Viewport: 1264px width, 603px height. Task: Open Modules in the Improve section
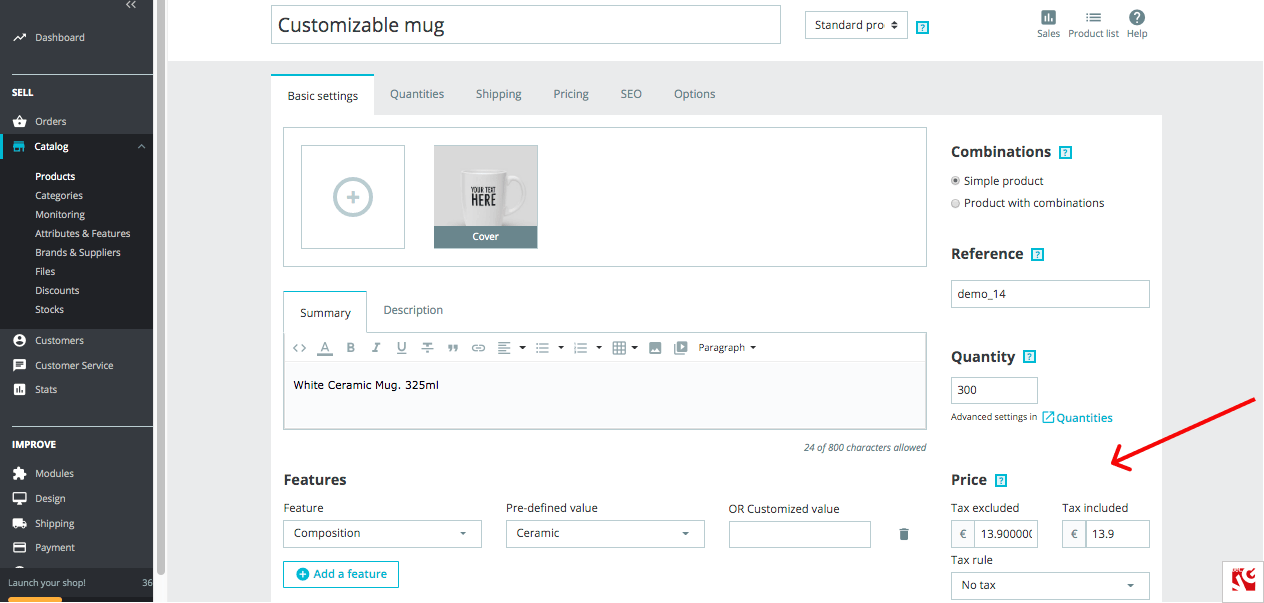tap(54, 474)
